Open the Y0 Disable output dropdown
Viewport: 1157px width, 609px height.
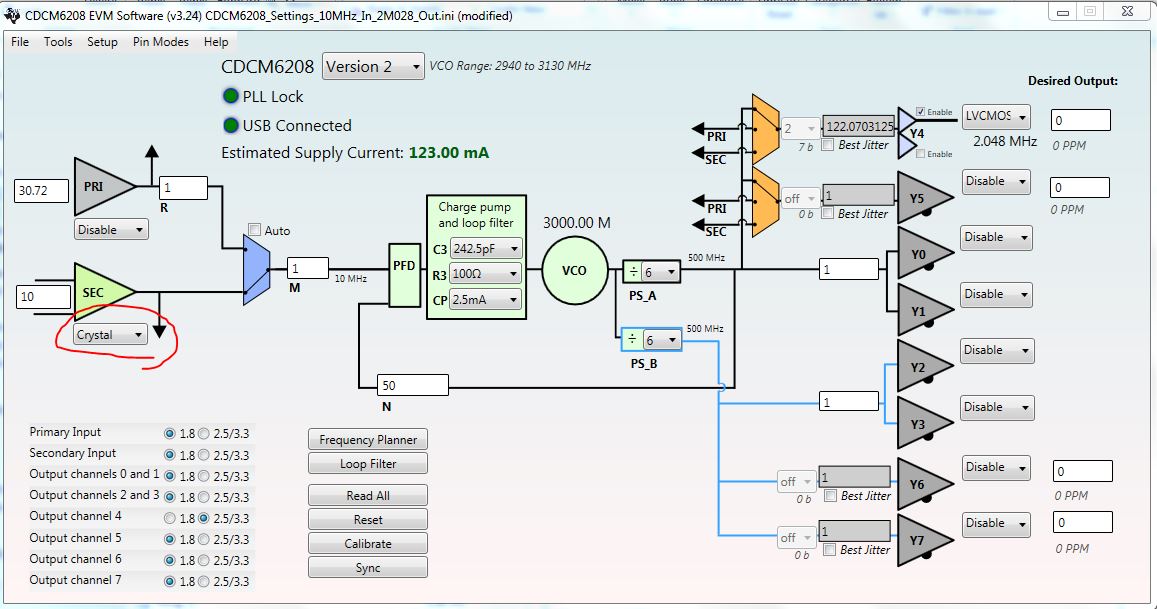(x=996, y=237)
